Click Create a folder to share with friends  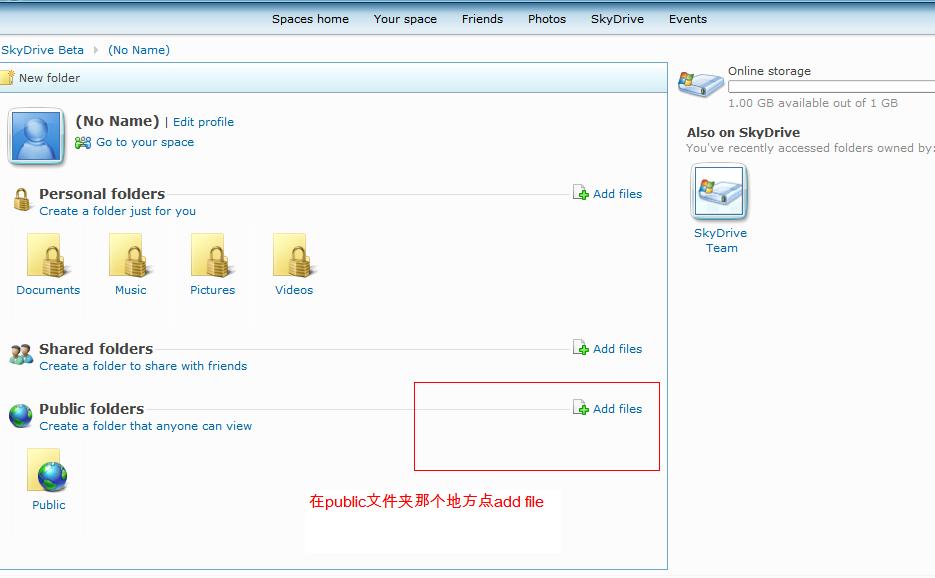(x=143, y=366)
